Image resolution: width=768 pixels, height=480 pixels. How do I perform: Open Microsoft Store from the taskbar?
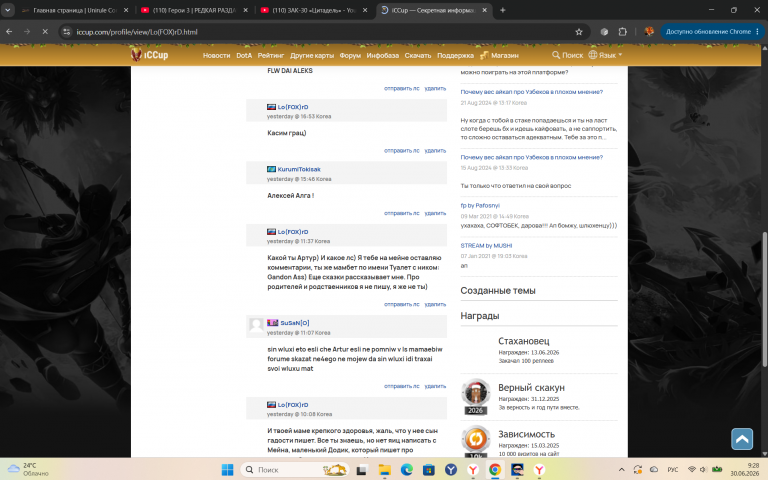click(x=429, y=470)
